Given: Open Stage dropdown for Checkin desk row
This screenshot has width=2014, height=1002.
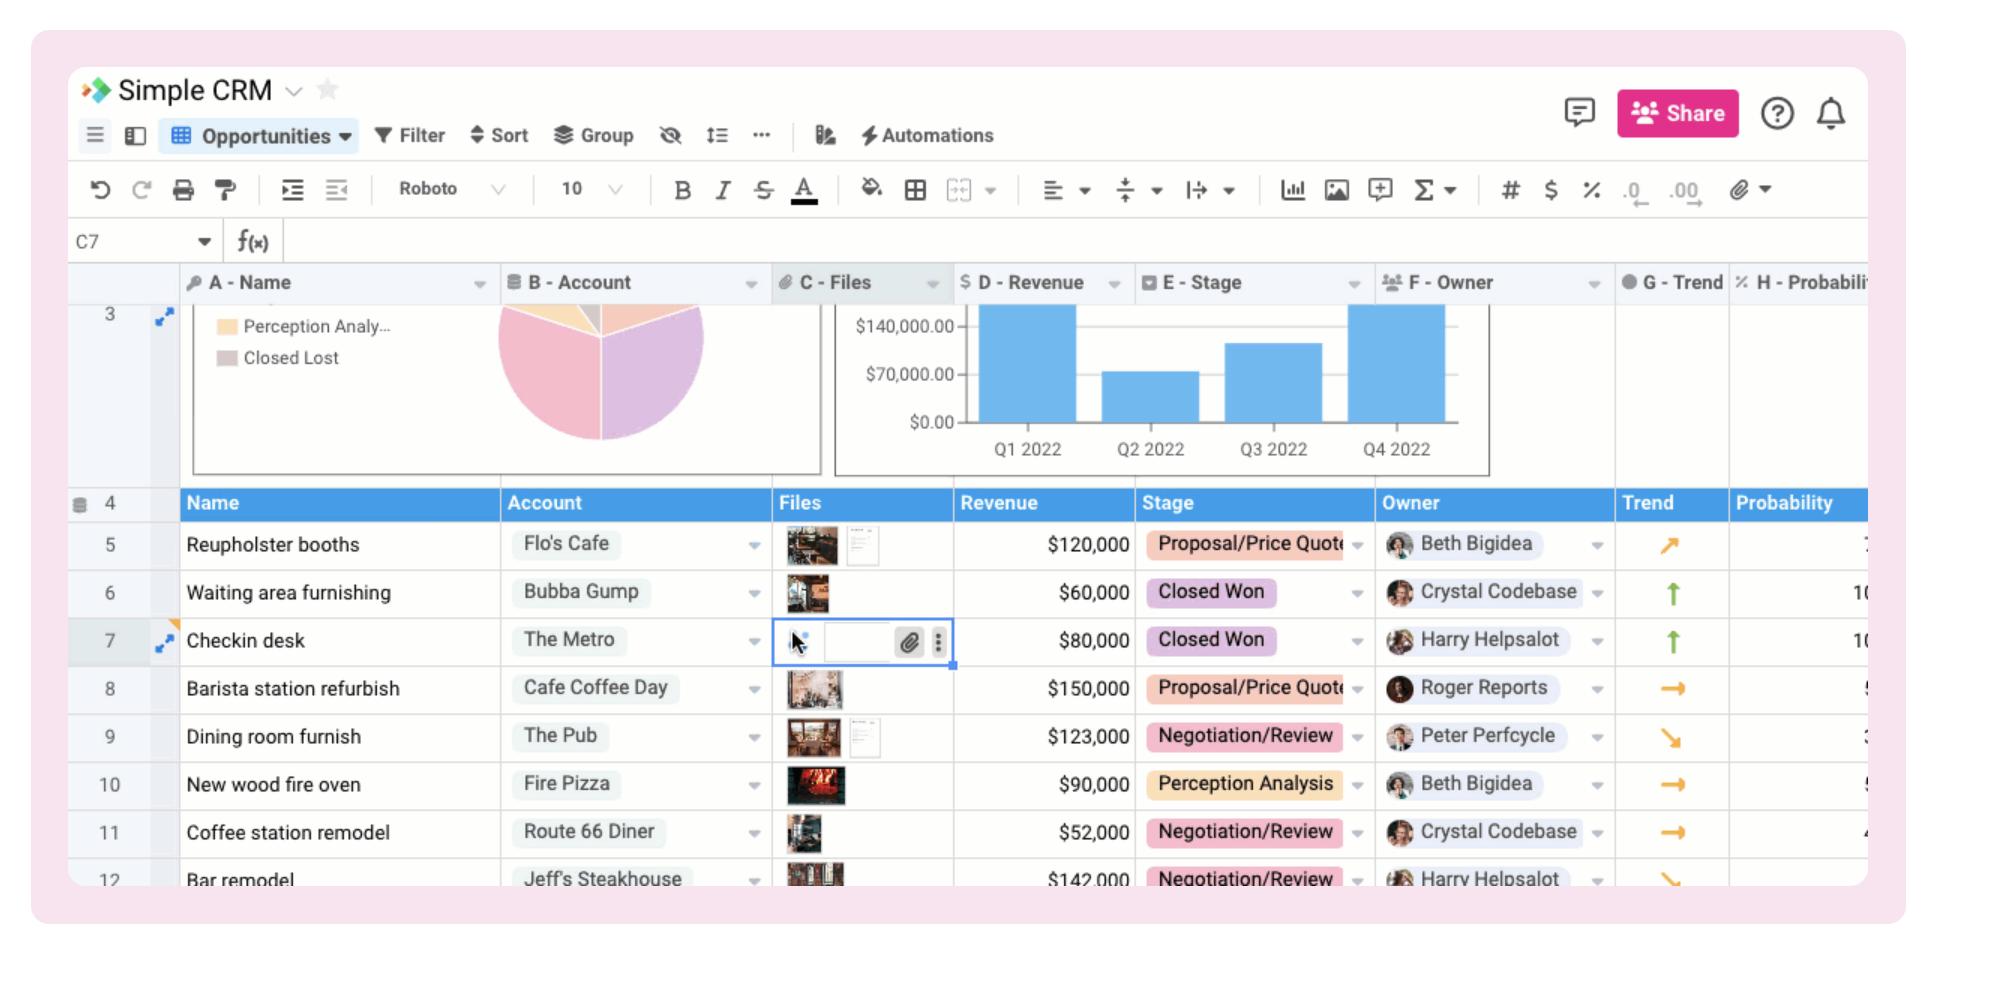Looking at the screenshot, I should [x=1357, y=642].
